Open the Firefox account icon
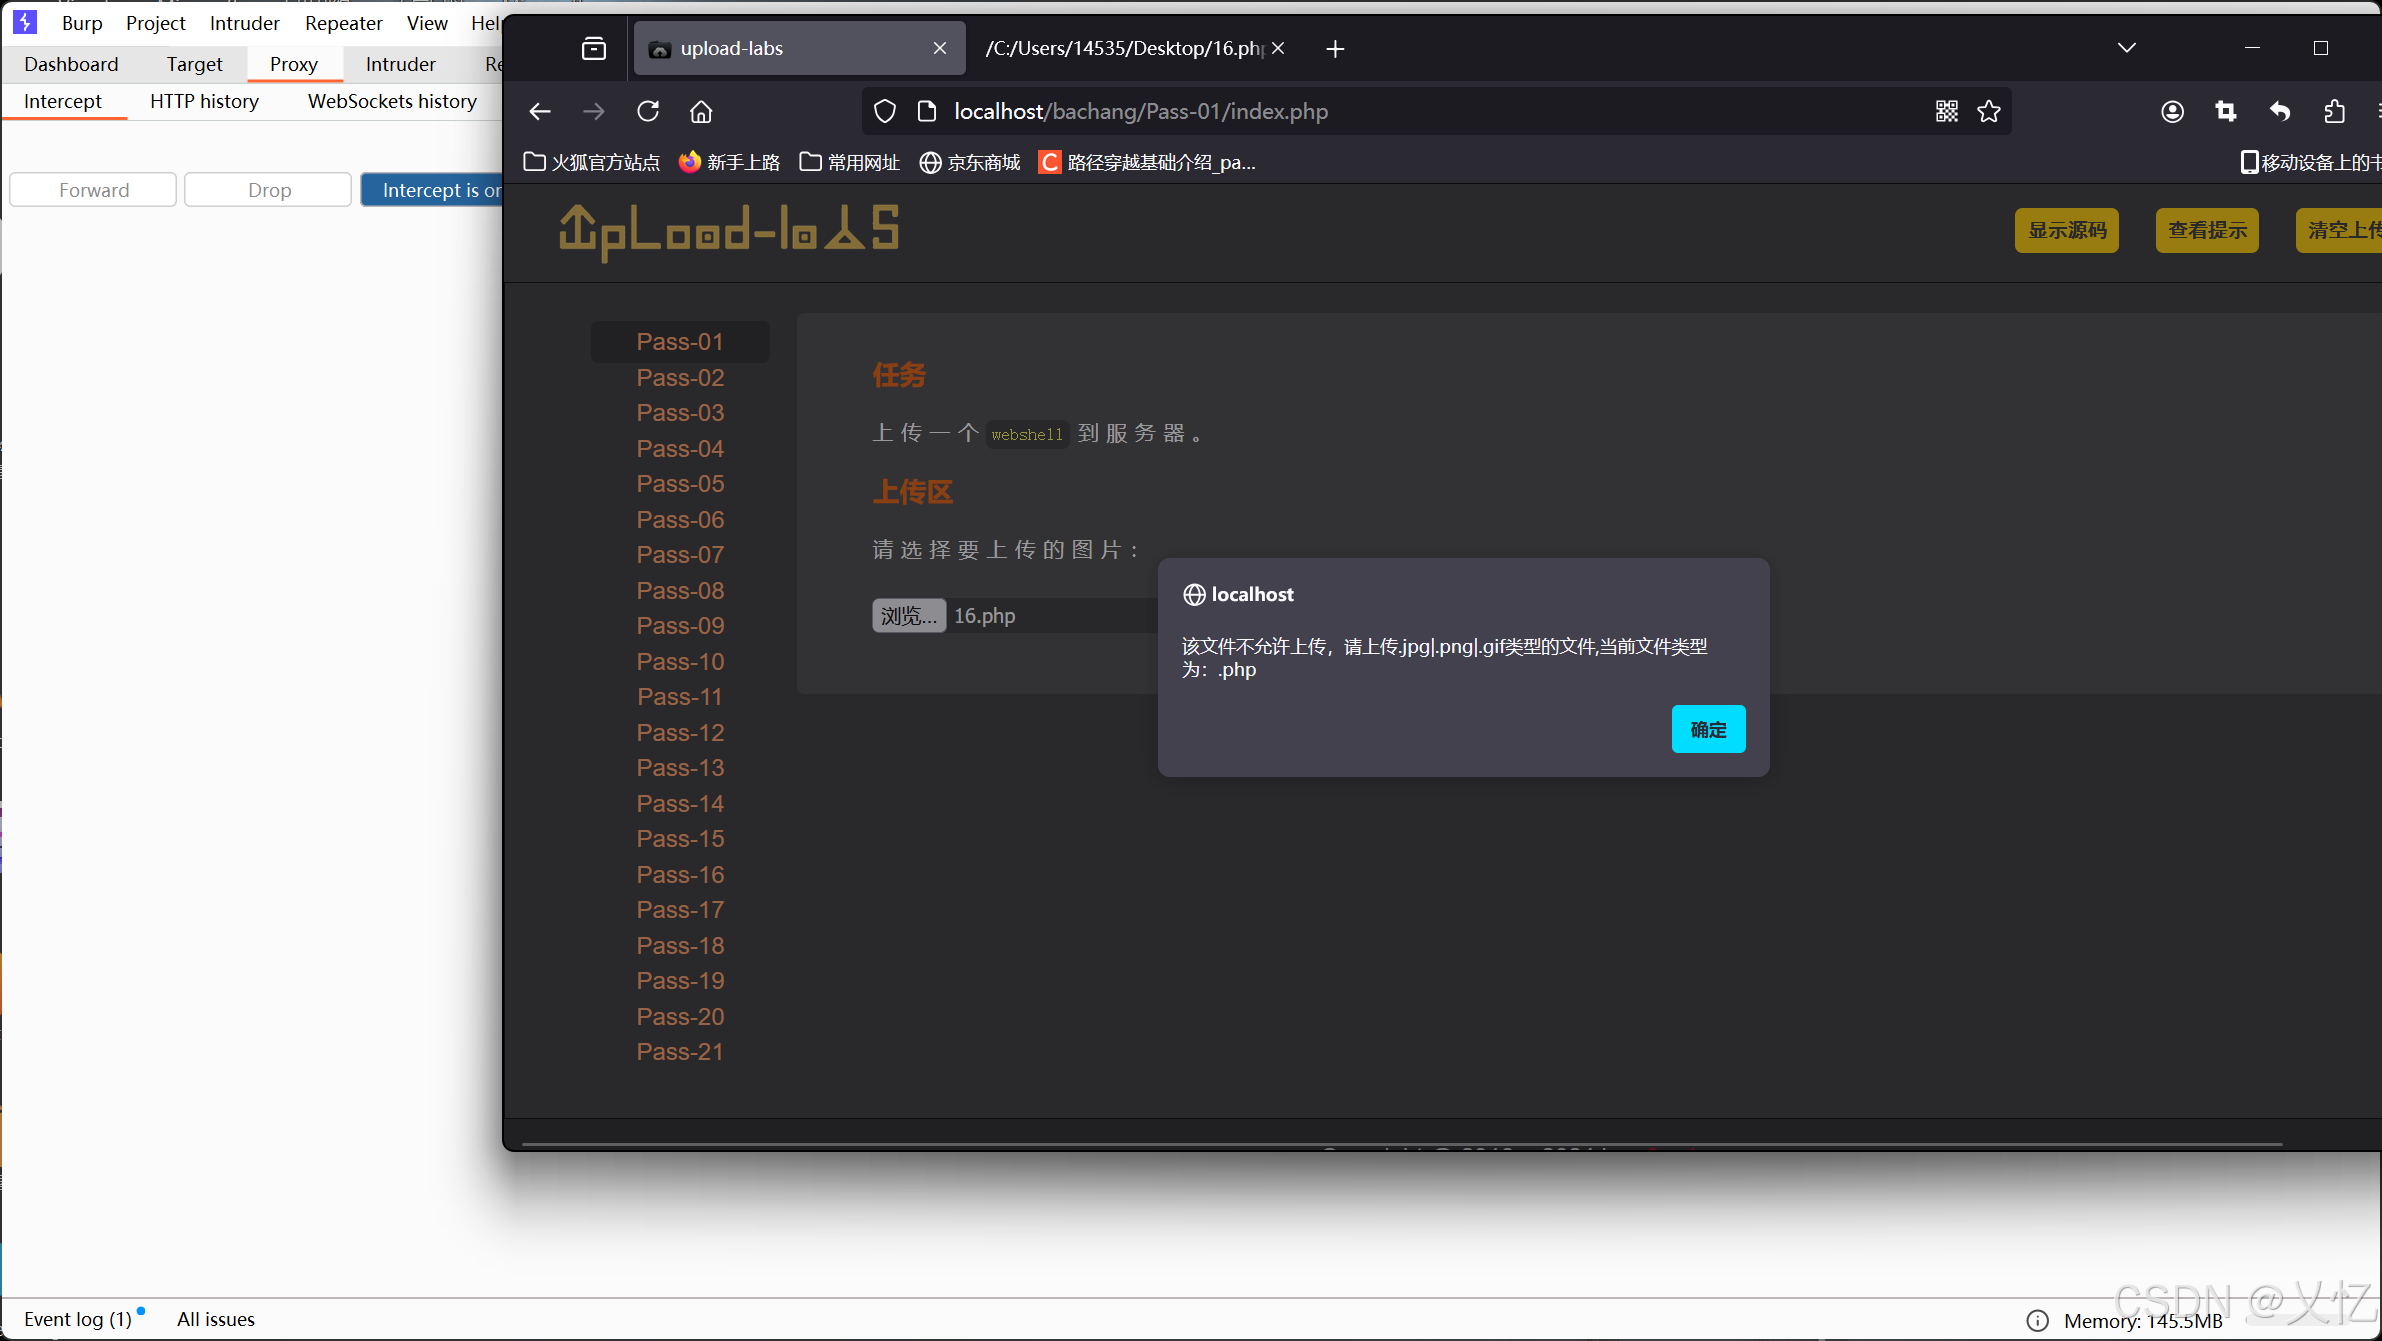 tap(2172, 111)
